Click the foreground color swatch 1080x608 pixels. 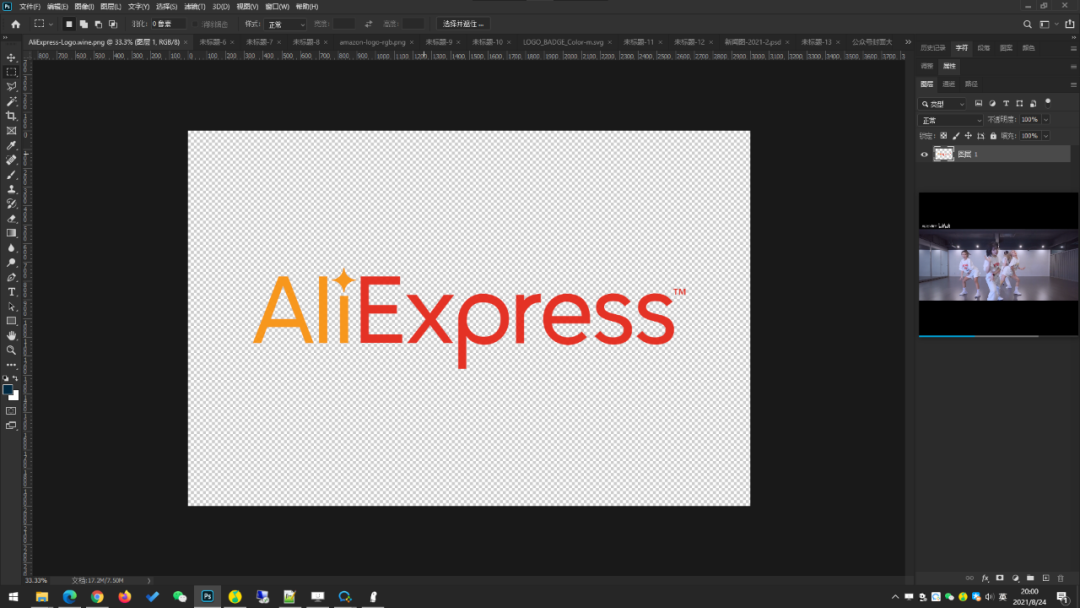[8, 390]
